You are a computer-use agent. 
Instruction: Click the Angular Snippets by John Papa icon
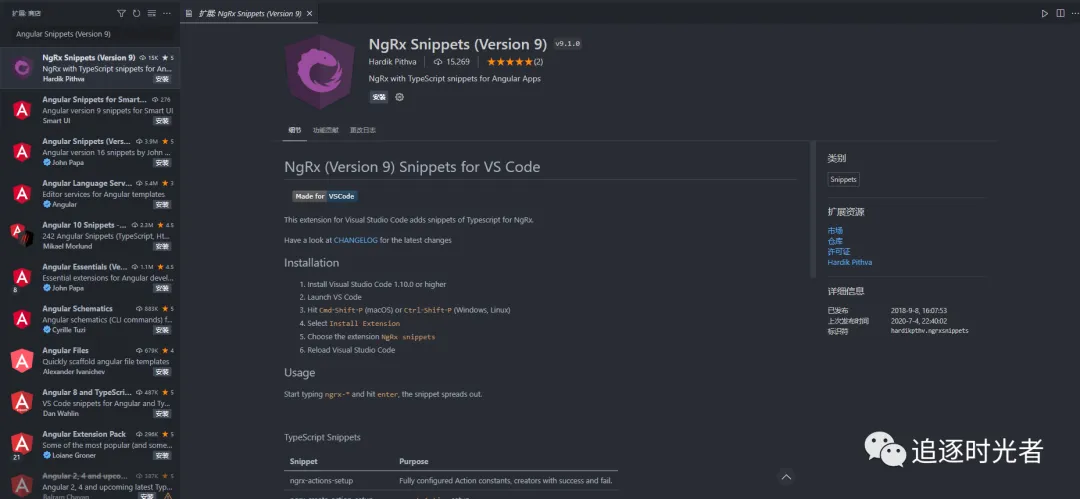click(22, 152)
